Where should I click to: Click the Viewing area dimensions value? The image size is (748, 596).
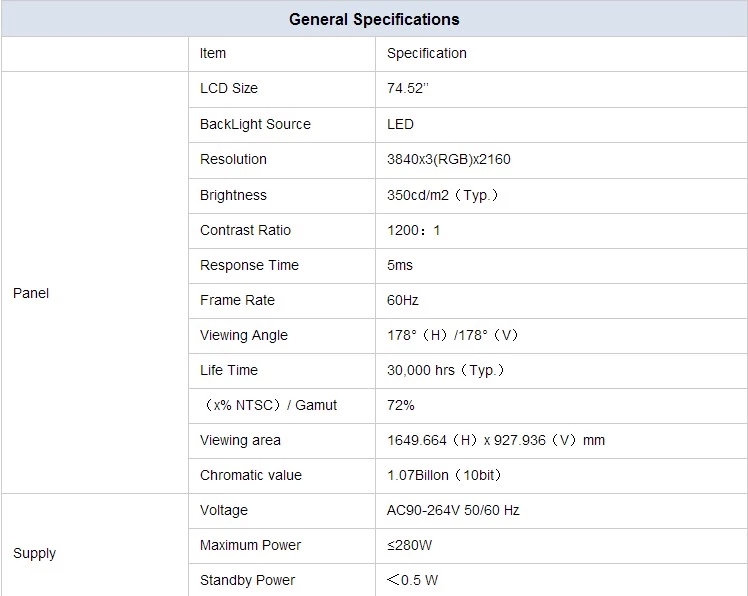(x=496, y=440)
